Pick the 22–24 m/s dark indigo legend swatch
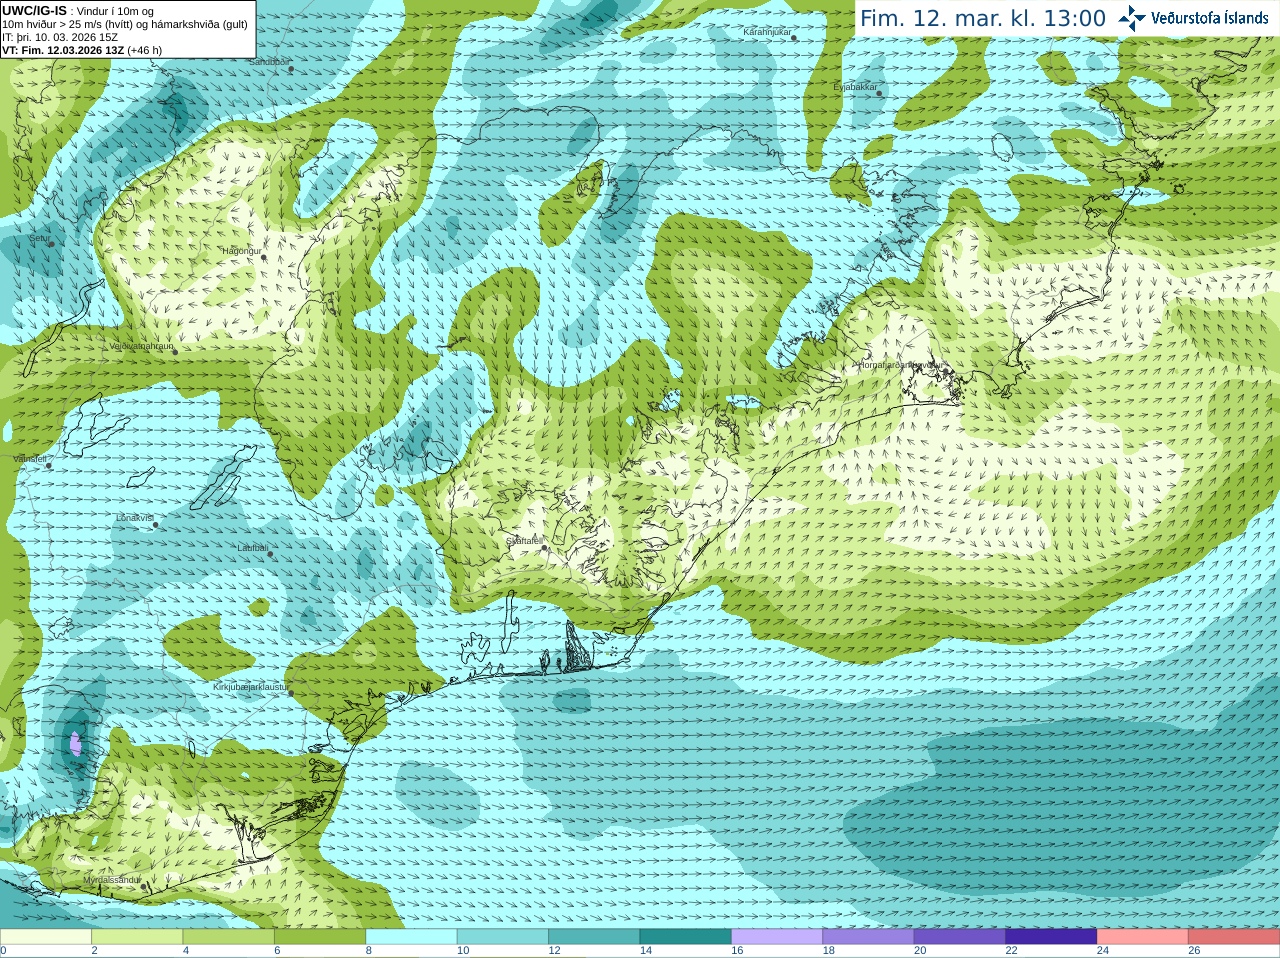Image resolution: width=1280 pixels, height=958 pixels. 1052,937
